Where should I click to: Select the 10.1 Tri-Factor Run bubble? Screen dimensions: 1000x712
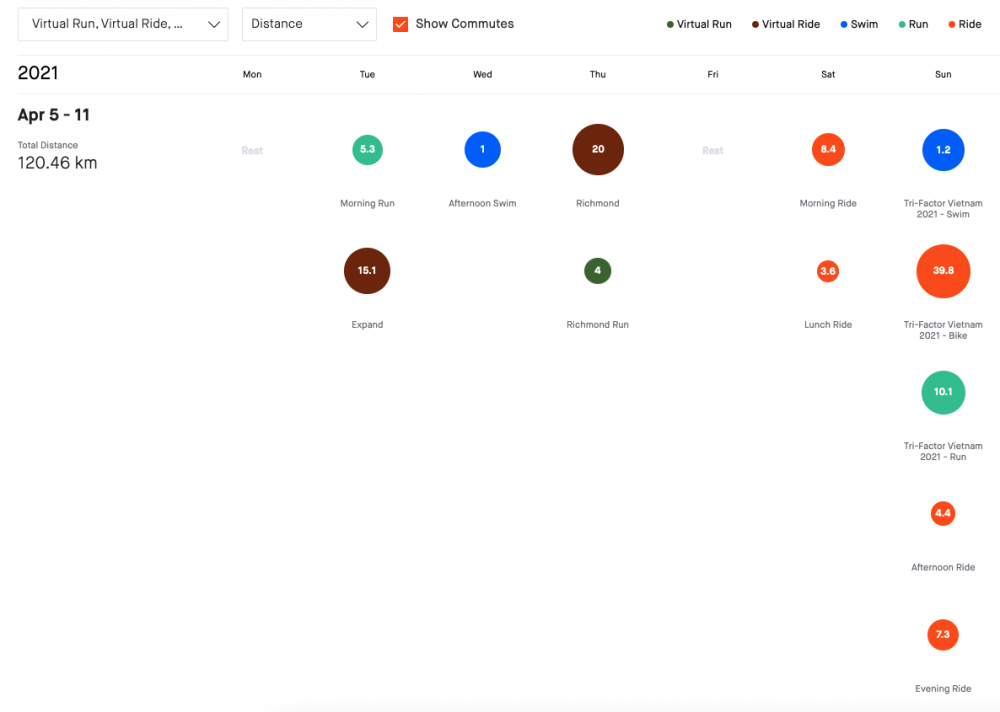tap(943, 392)
